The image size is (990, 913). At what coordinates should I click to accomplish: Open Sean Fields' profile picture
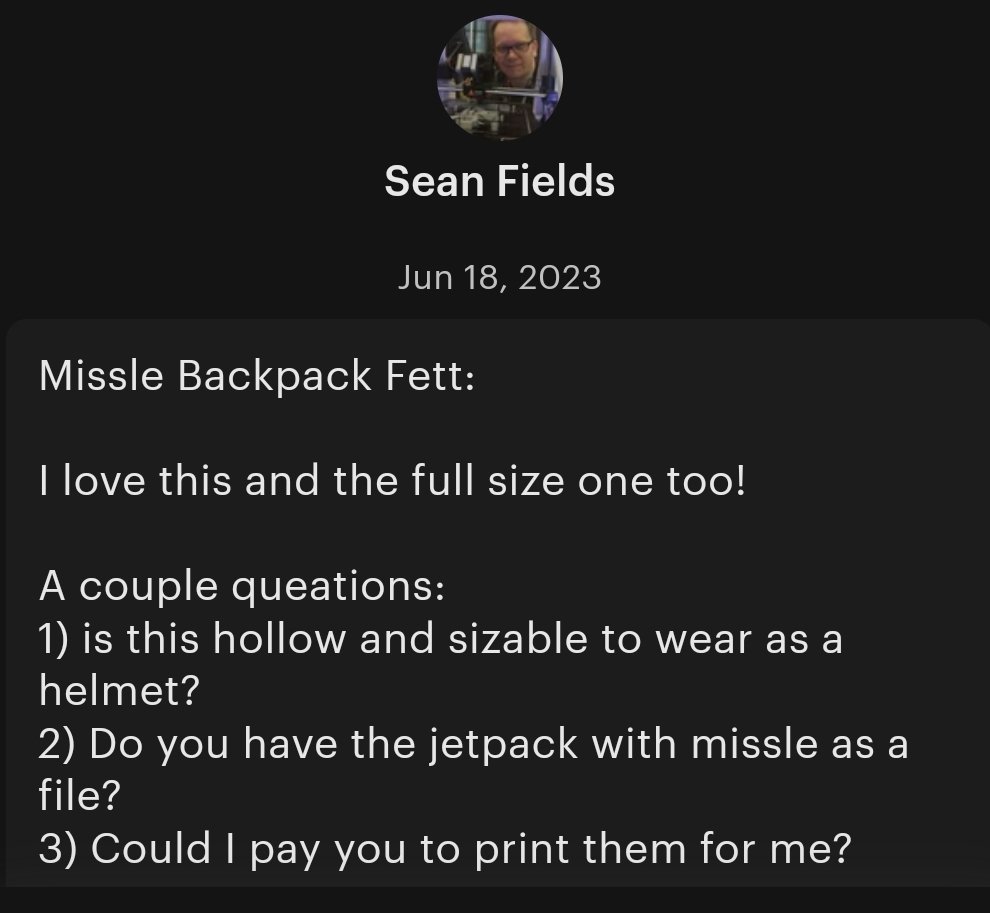tap(499, 77)
